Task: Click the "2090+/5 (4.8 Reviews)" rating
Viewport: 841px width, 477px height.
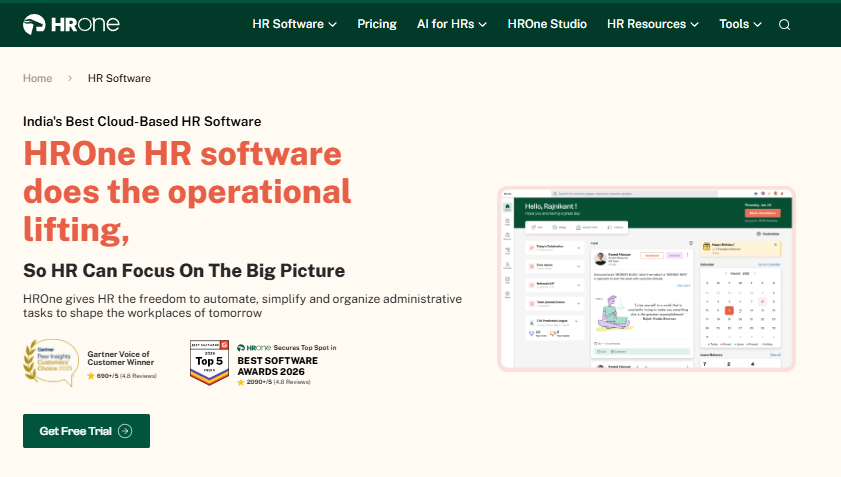Action: click(274, 382)
